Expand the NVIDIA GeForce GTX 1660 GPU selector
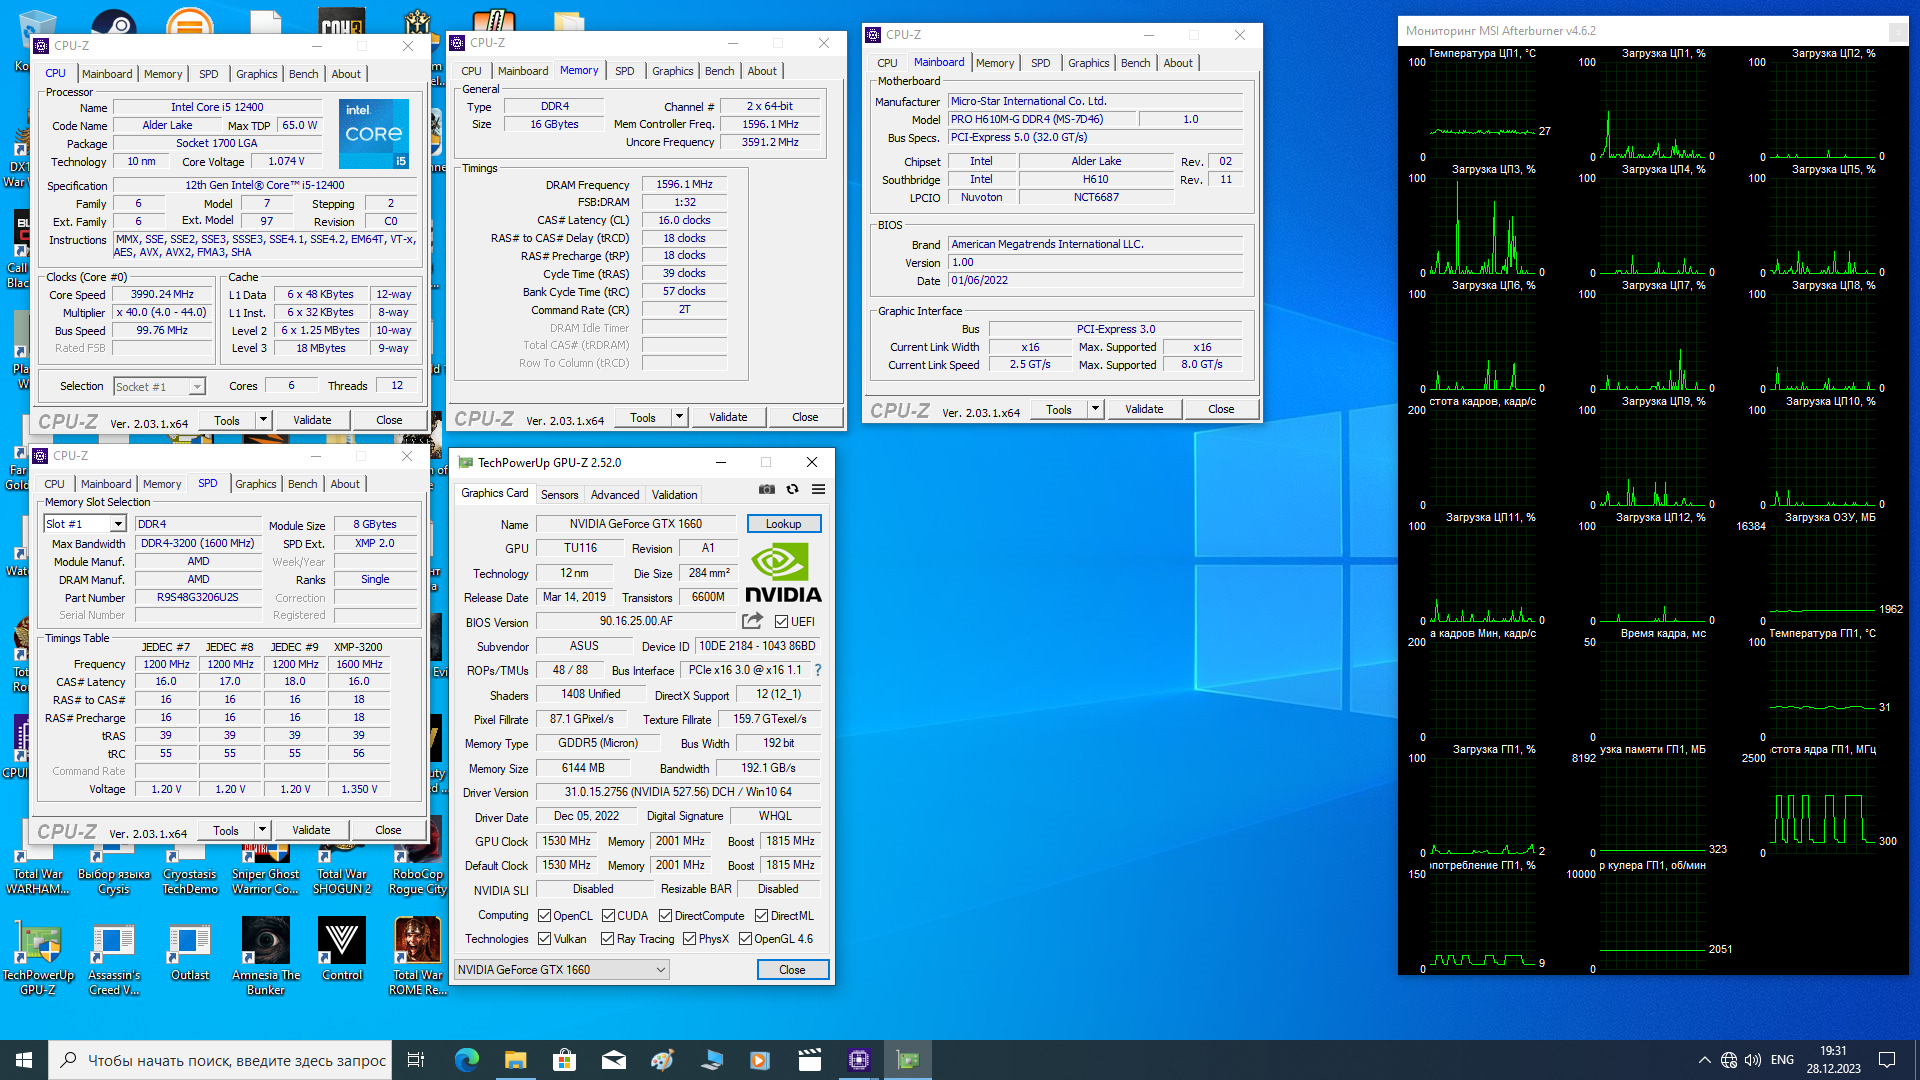Image resolution: width=1920 pixels, height=1080 pixels. pyautogui.click(x=660, y=970)
